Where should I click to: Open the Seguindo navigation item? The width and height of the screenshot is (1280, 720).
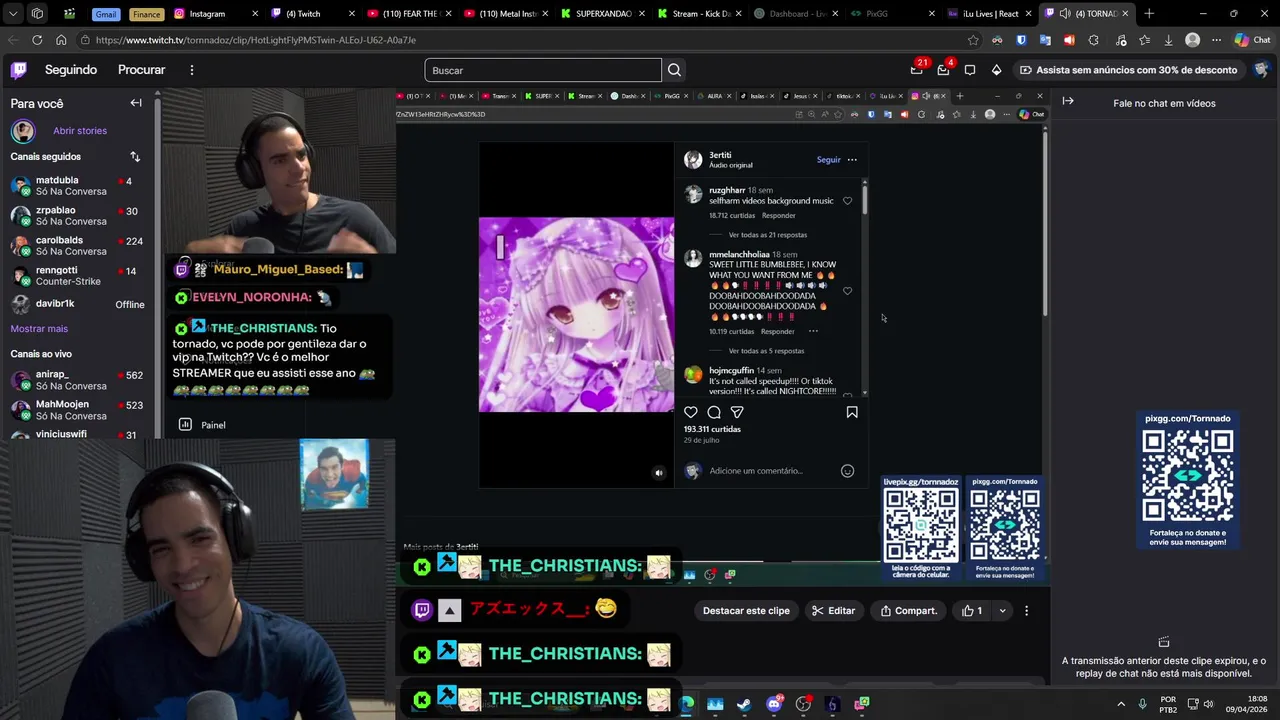pos(71,70)
